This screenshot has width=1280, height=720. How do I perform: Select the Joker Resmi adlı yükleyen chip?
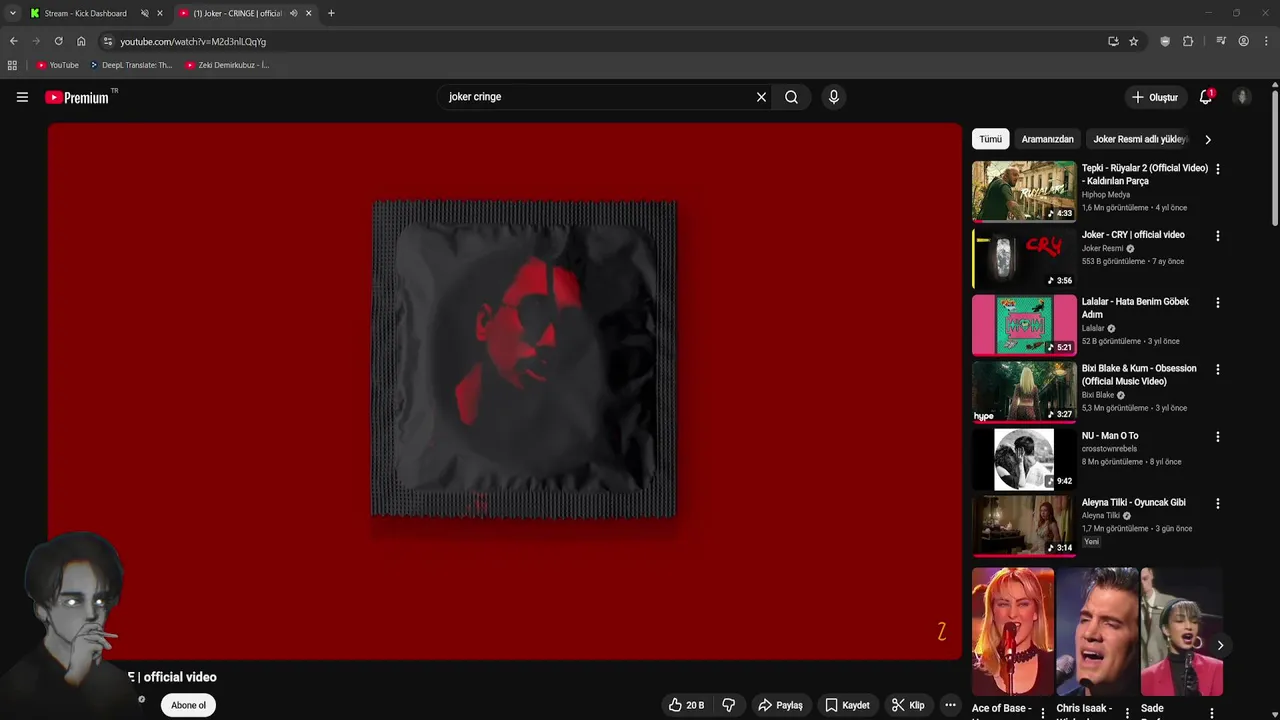1140,139
